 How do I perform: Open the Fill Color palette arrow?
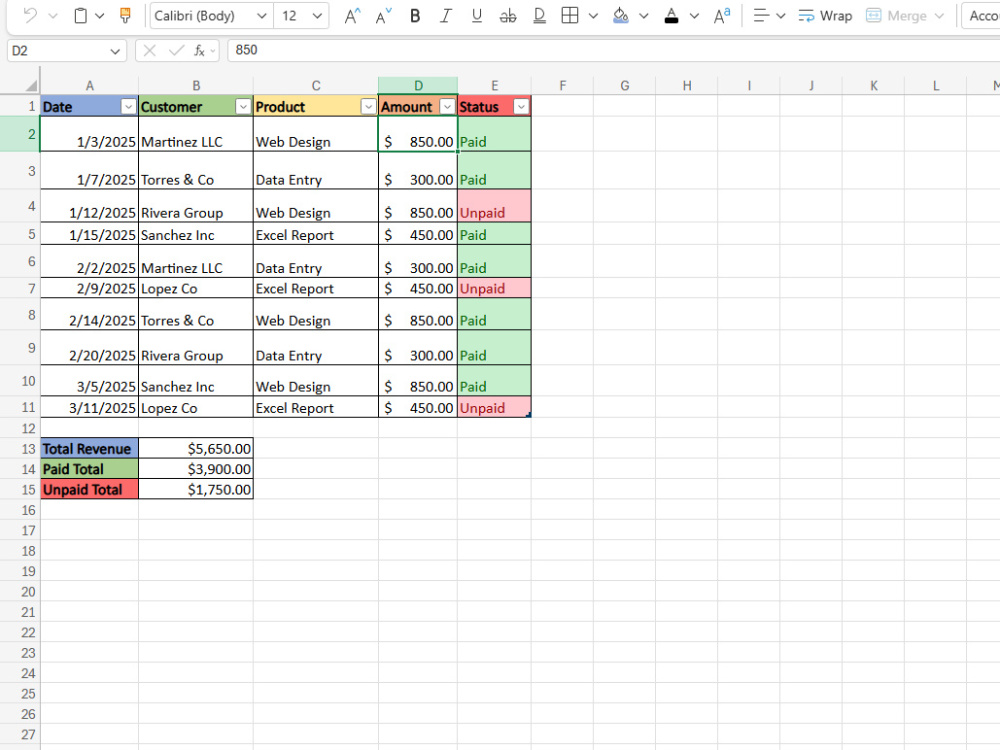(643, 16)
